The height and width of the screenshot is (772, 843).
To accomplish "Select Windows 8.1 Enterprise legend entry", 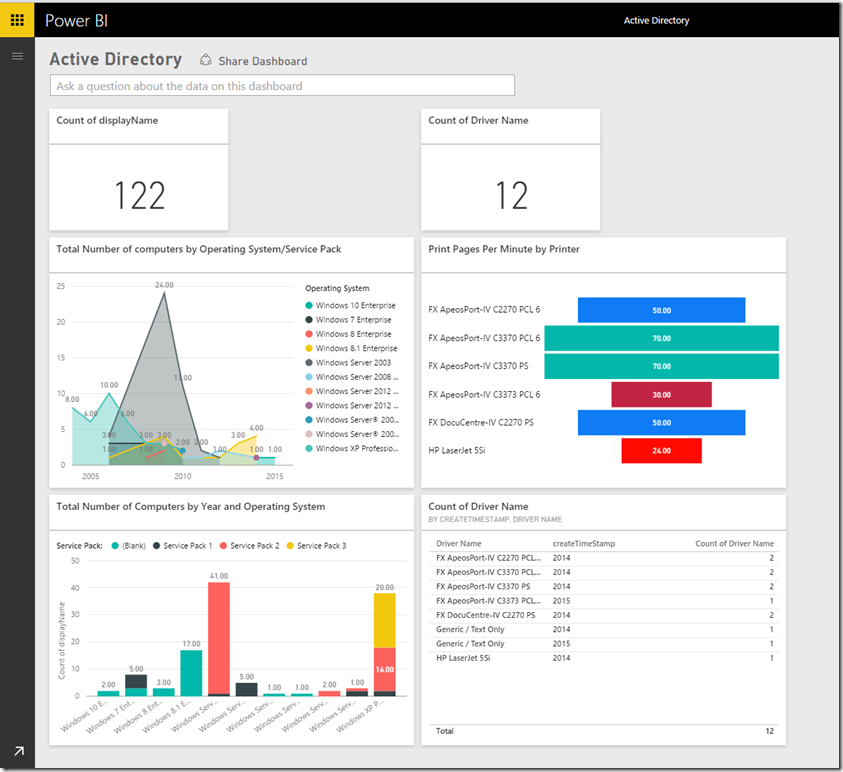I will (x=351, y=348).
